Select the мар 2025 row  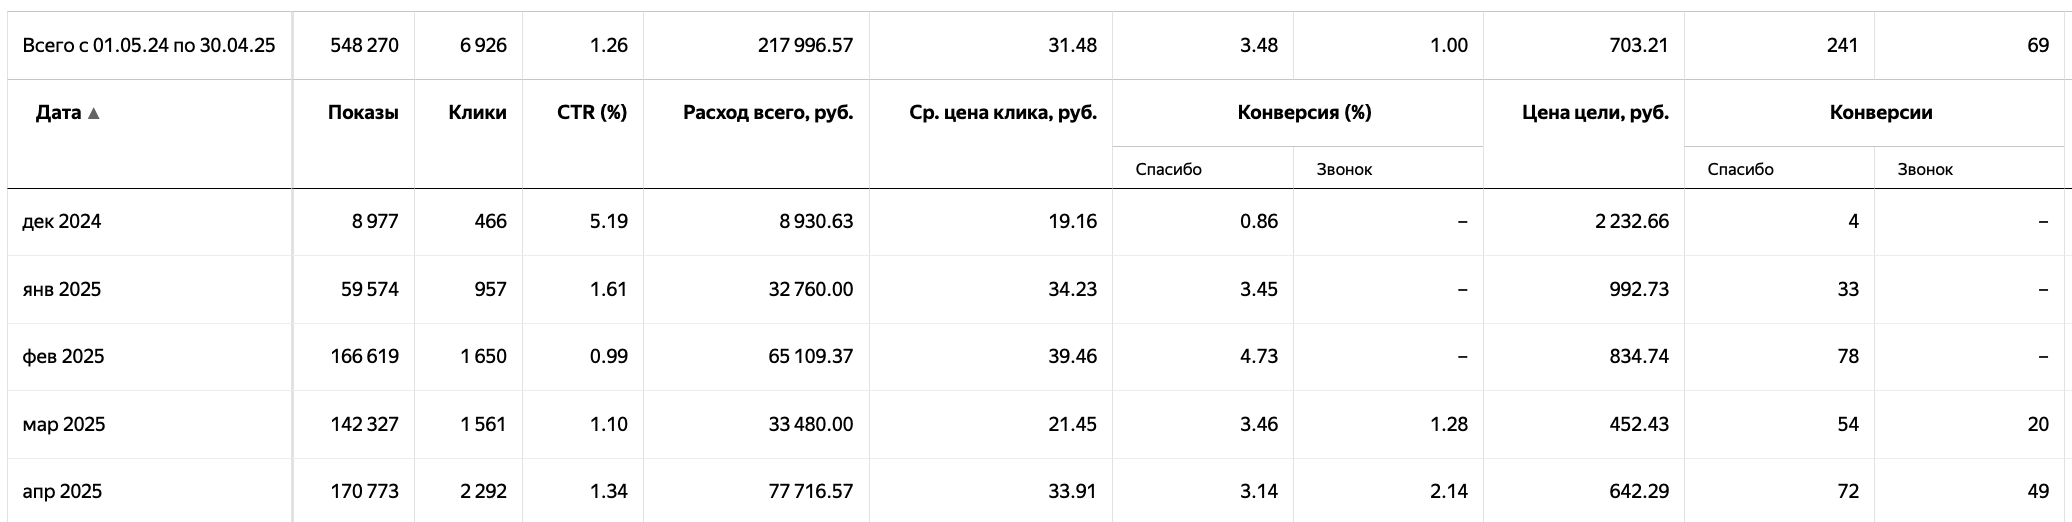click(1036, 424)
